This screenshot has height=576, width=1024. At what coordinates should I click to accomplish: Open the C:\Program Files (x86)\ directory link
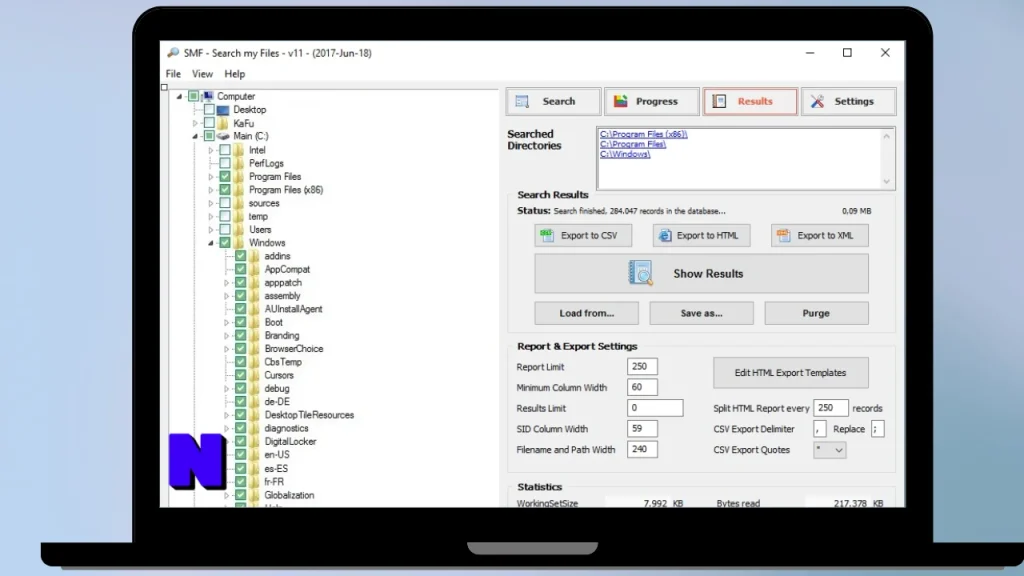point(643,134)
